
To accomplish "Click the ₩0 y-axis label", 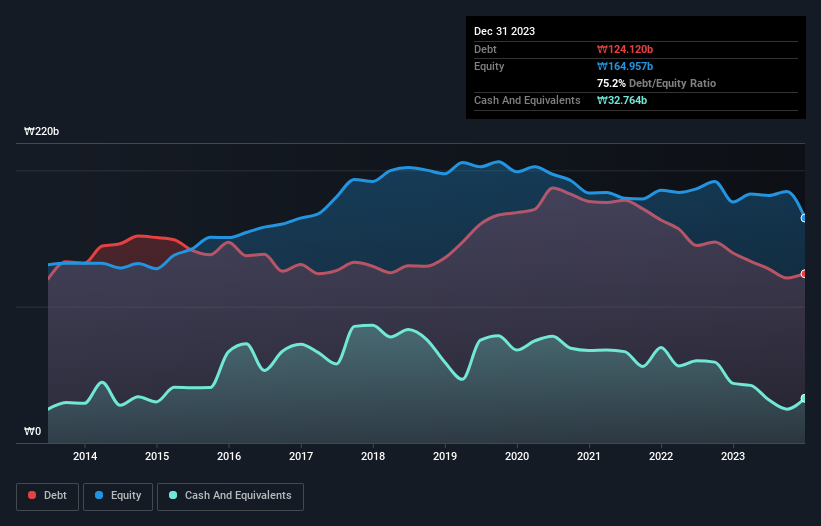I will 32,431.
